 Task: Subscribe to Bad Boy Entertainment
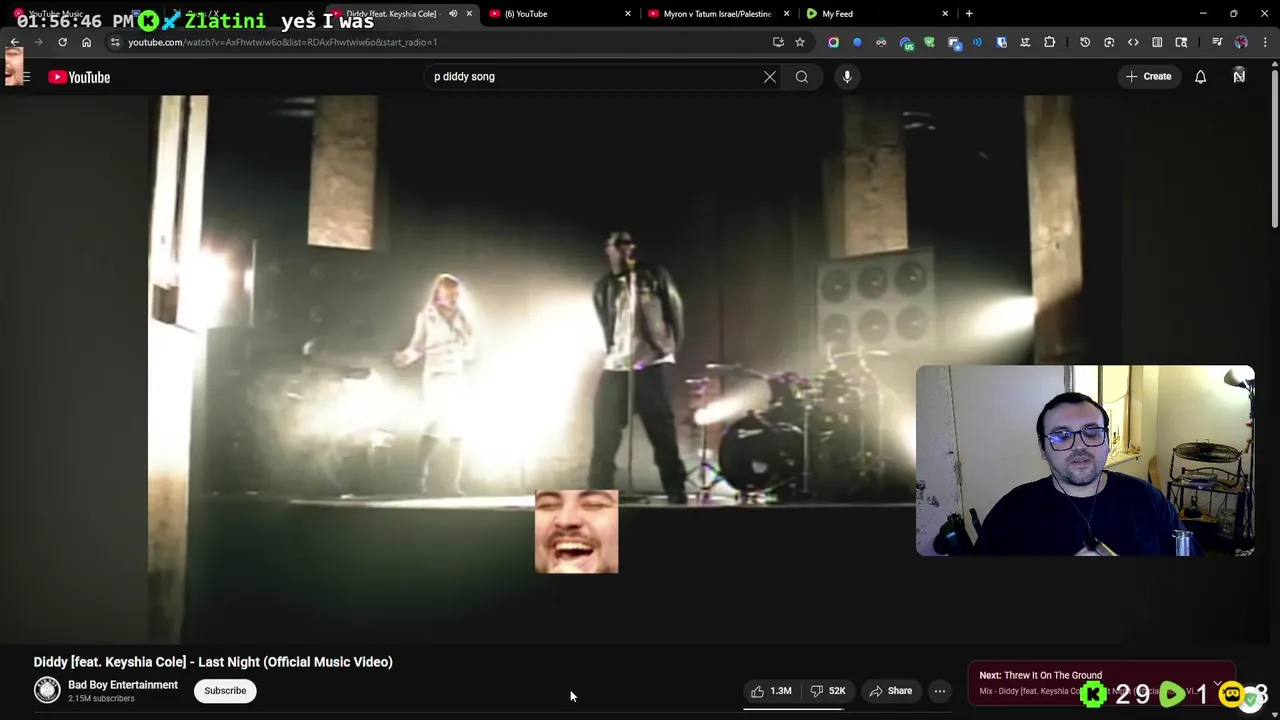225,691
